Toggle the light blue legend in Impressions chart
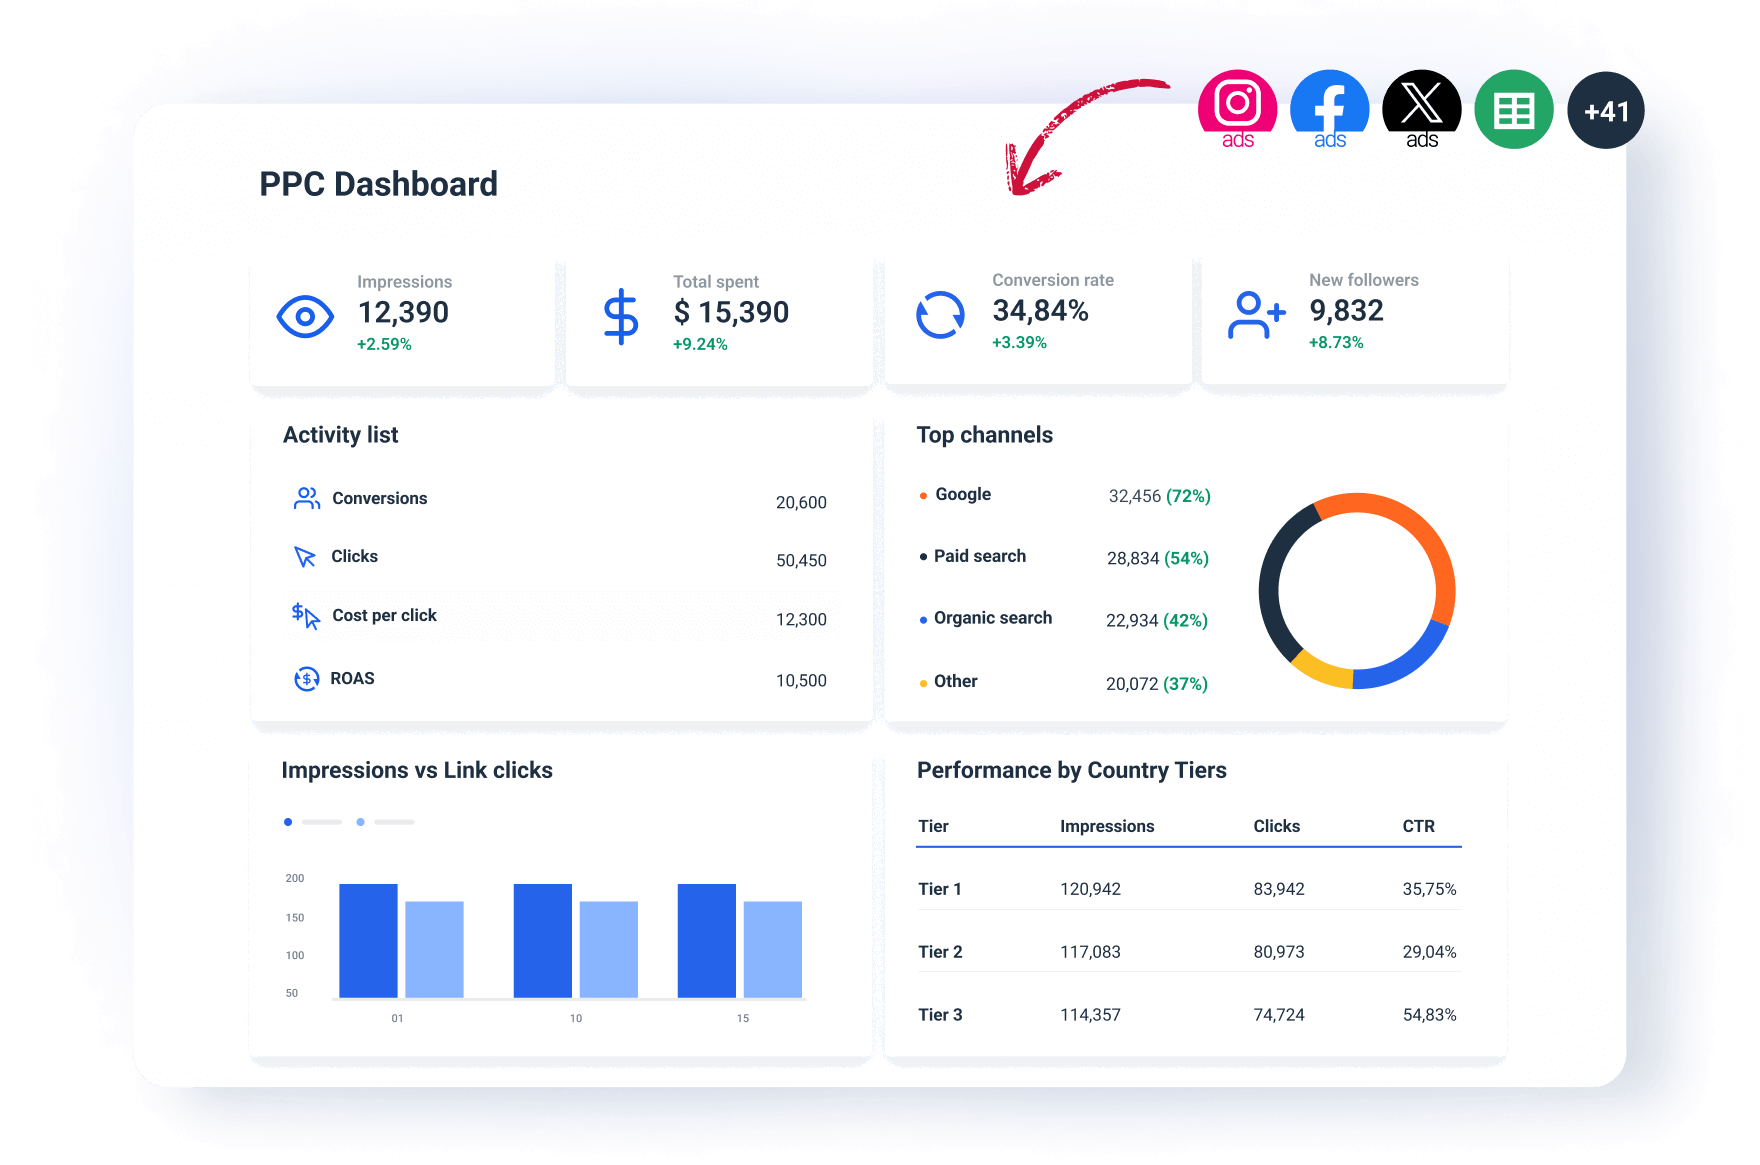The height and width of the screenshot is (1165, 1760). [361, 822]
